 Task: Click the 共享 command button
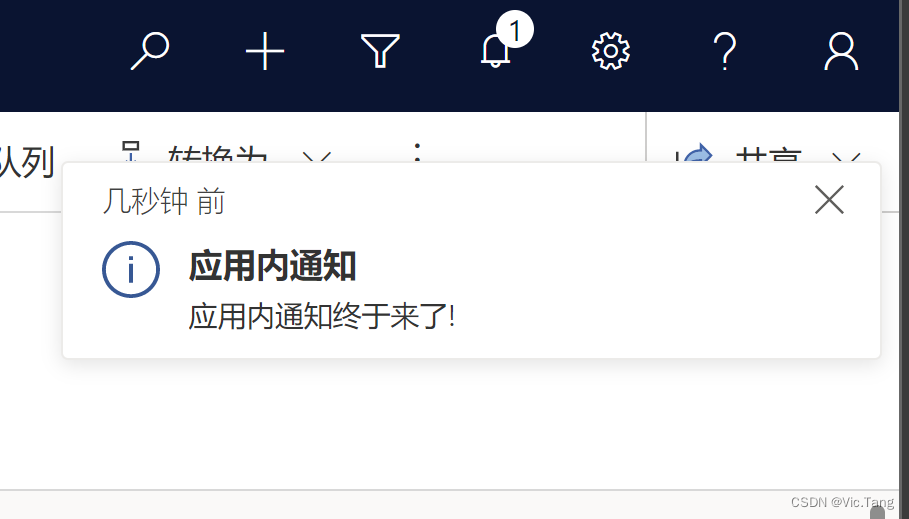(x=769, y=154)
